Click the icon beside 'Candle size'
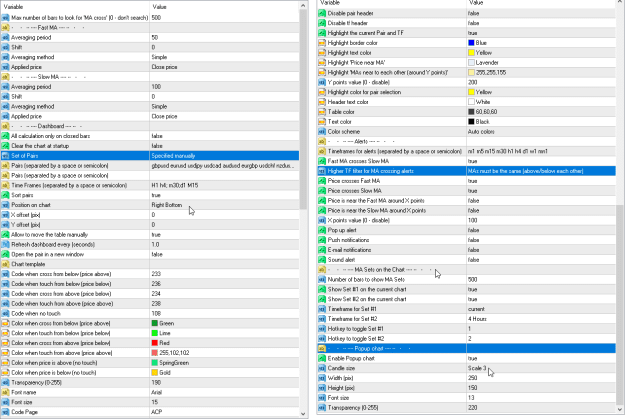The height and width of the screenshot is (419, 625). point(322,368)
